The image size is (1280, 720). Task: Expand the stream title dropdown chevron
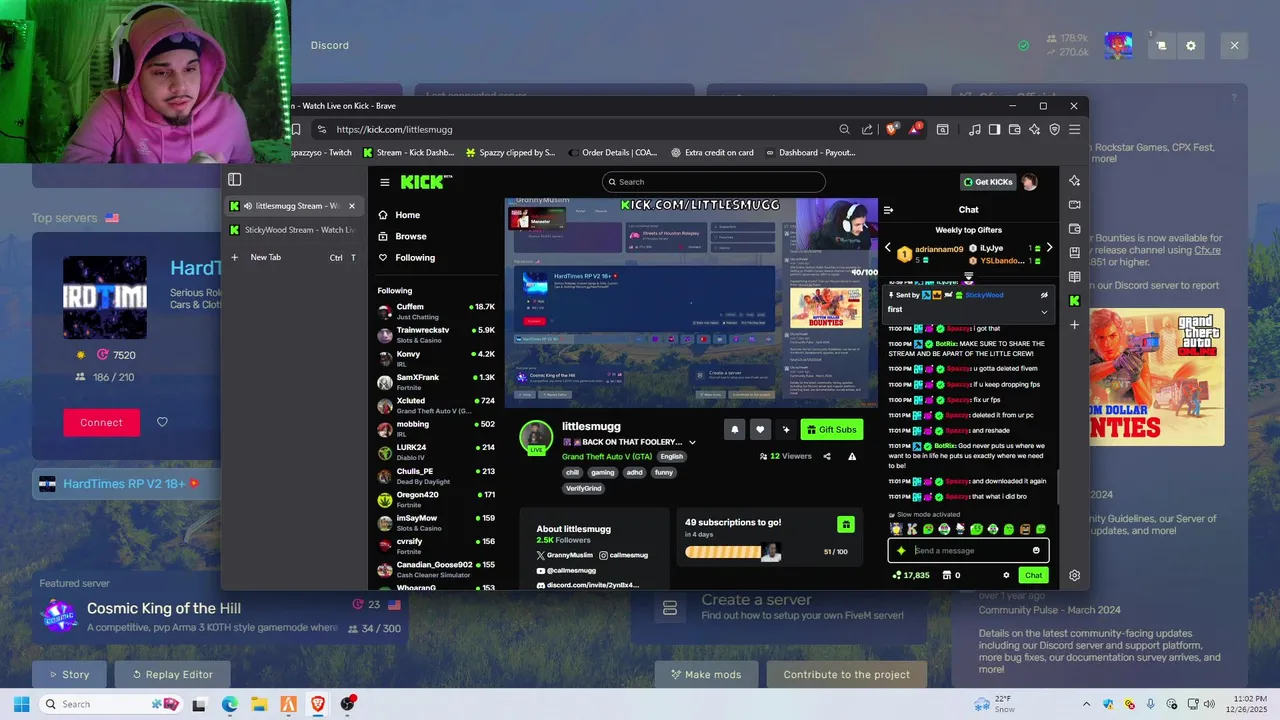pyautogui.click(x=692, y=442)
